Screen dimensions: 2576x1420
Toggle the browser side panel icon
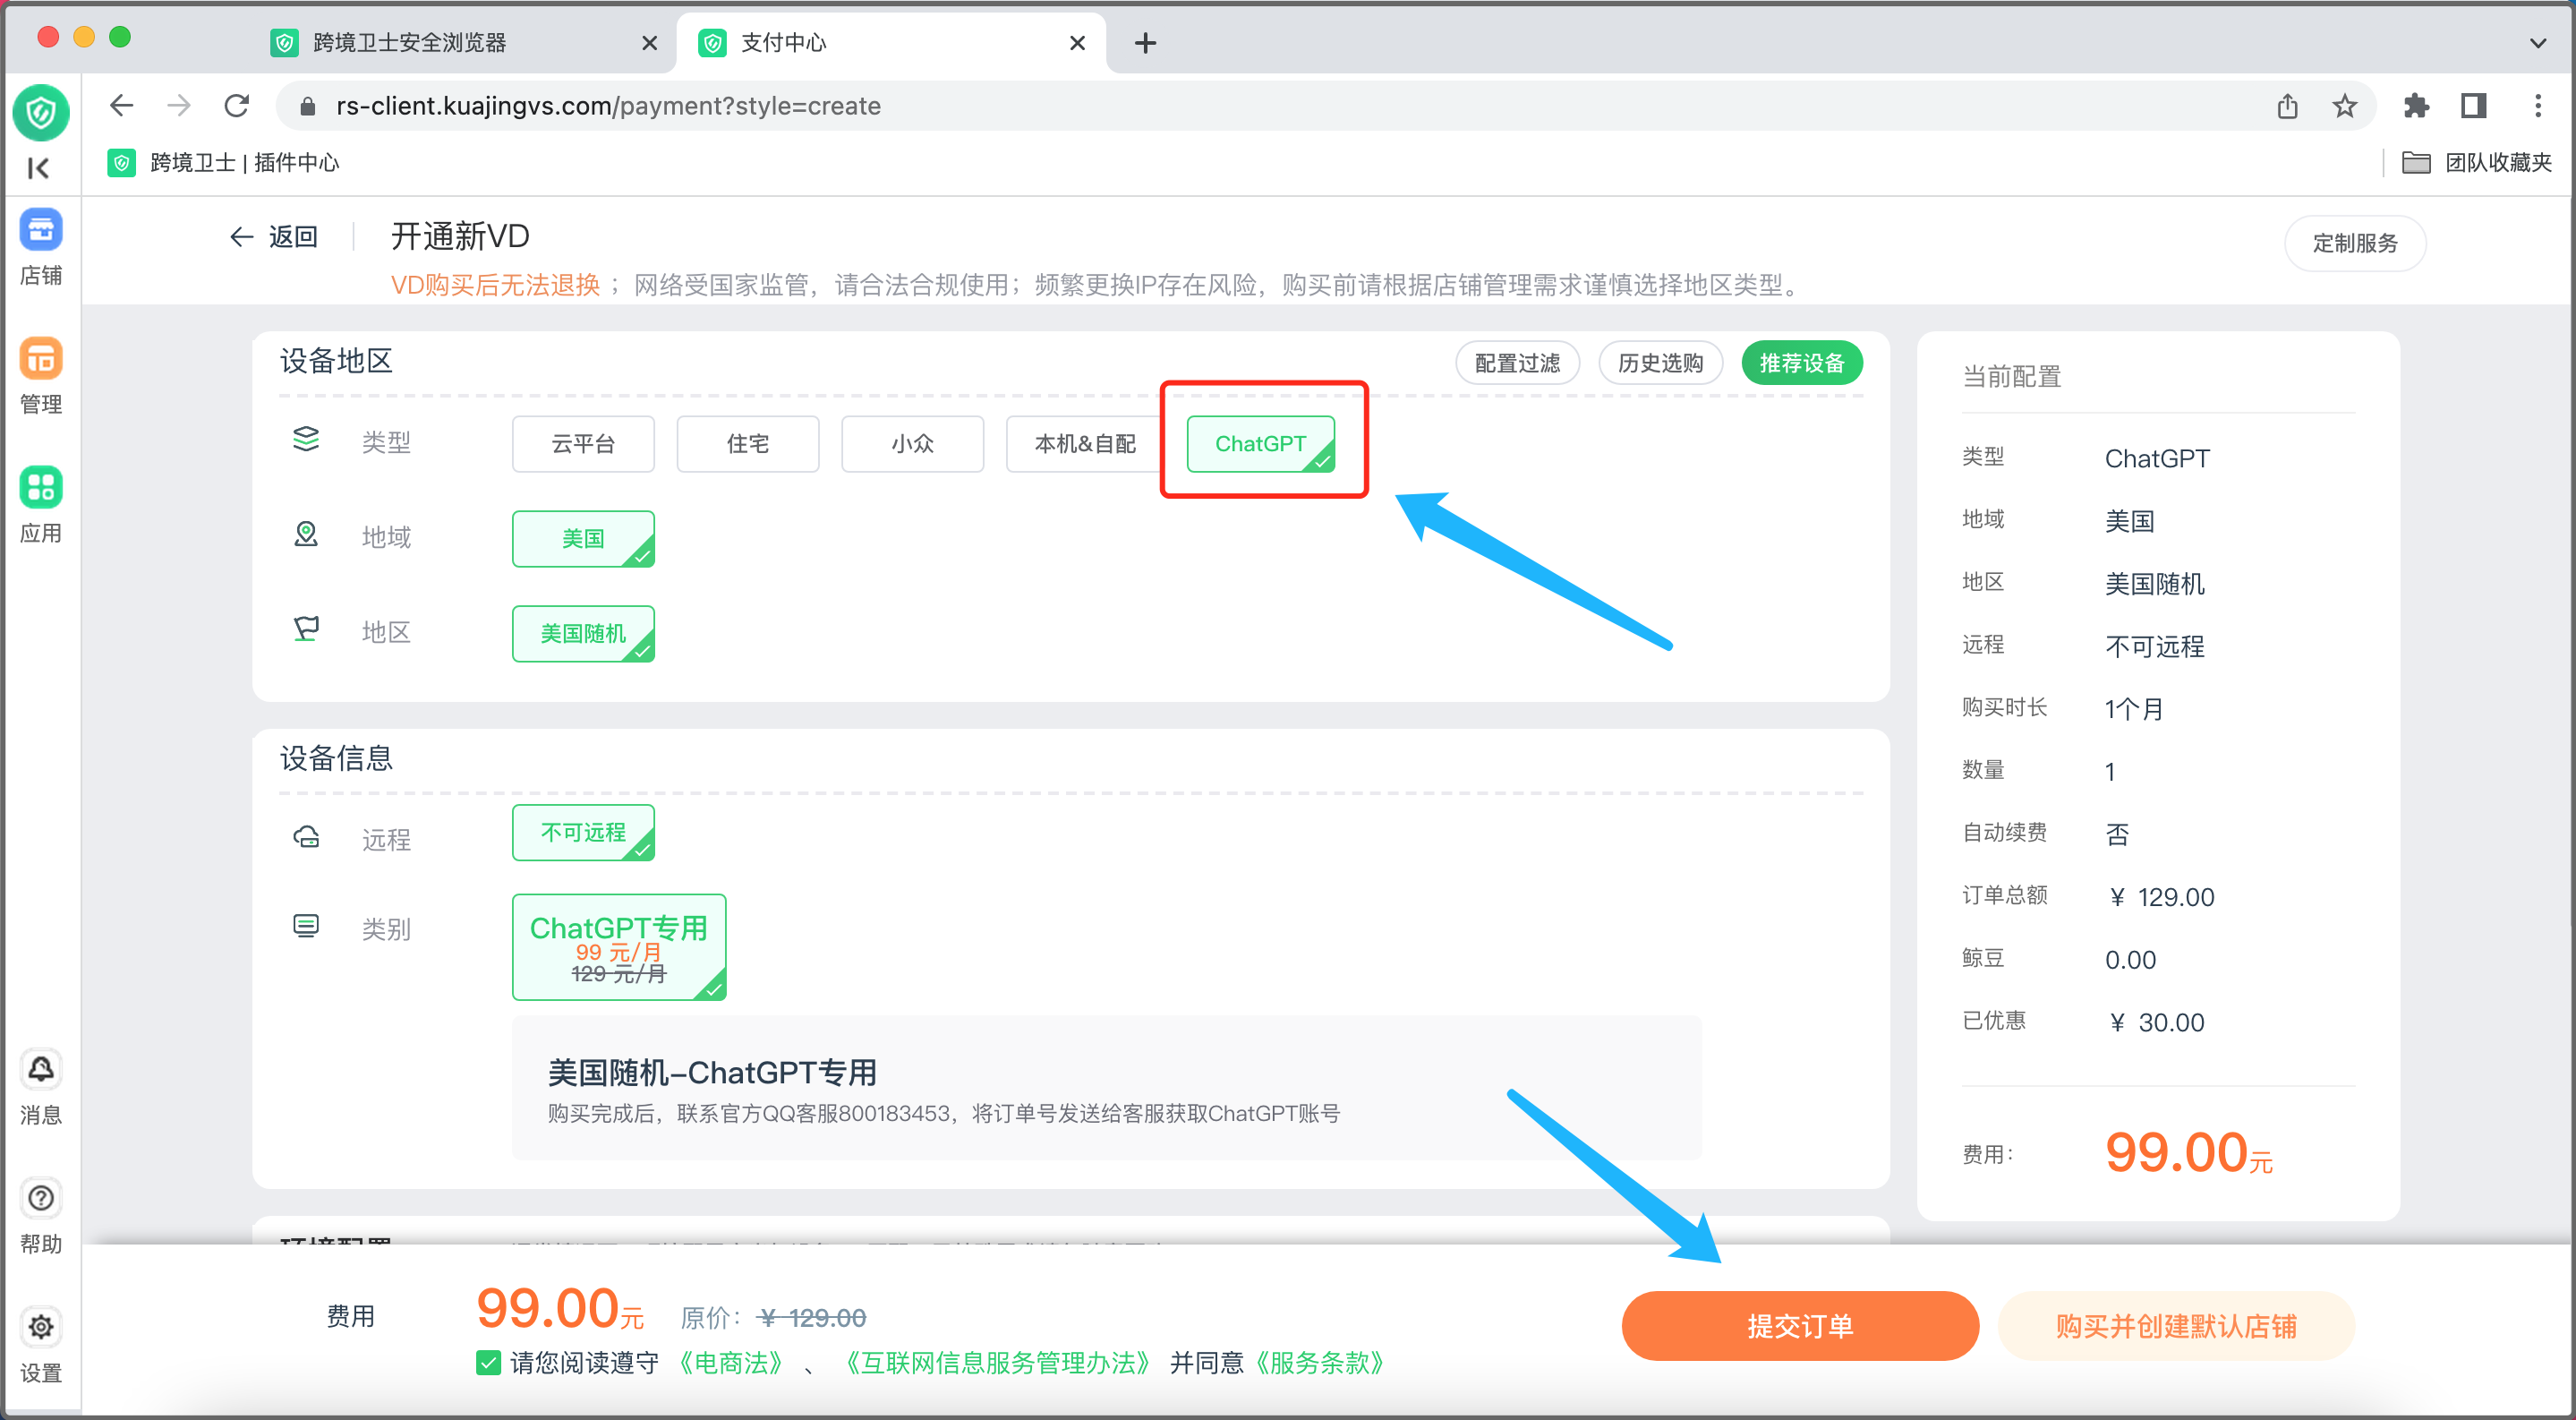click(x=2474, y=106)
